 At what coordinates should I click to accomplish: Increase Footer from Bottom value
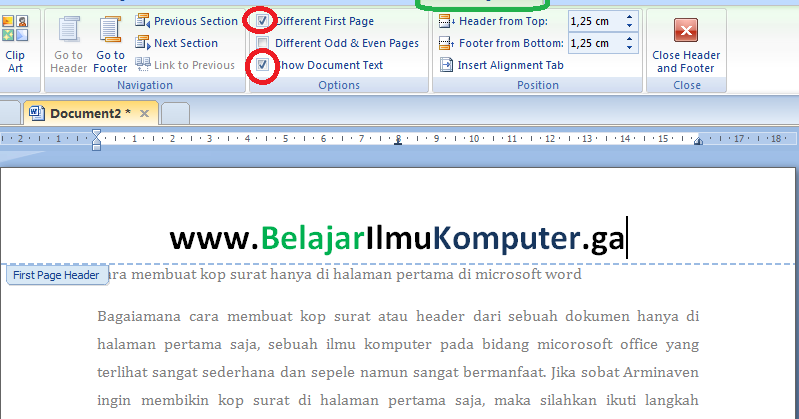coord(630,39)
